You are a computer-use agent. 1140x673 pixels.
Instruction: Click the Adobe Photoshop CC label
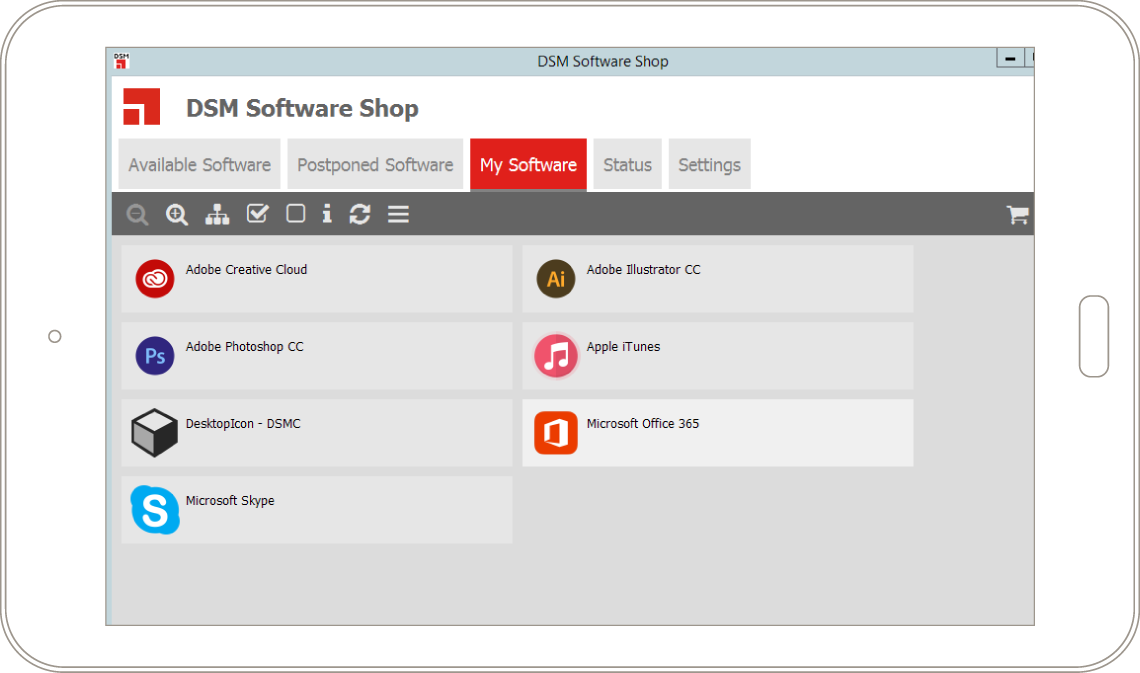(x=244, y=347)
